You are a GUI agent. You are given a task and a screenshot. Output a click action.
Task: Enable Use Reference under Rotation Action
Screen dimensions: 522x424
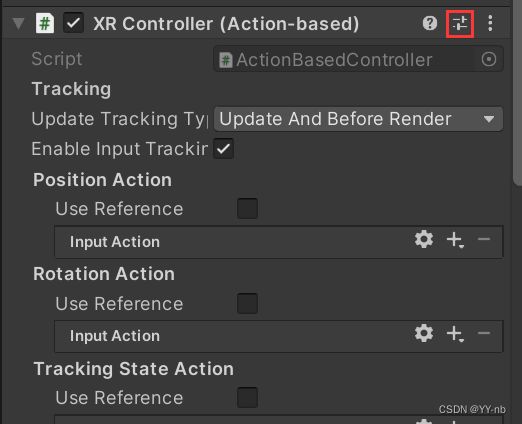(247, 304)
